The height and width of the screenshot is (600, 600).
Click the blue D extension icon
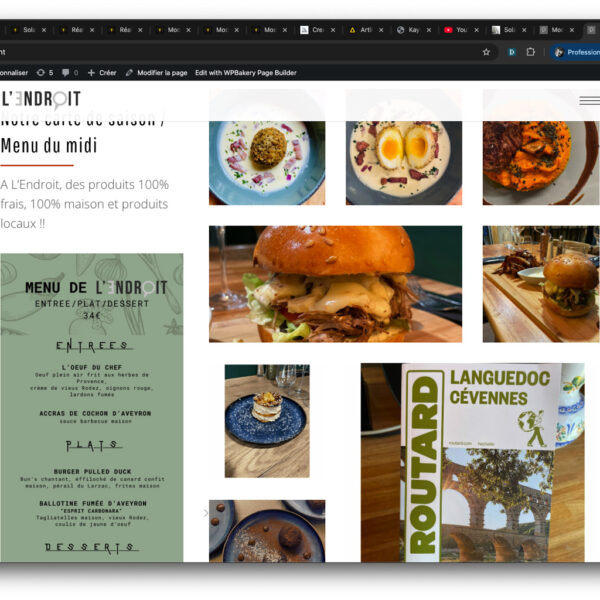tap(512, 52)
